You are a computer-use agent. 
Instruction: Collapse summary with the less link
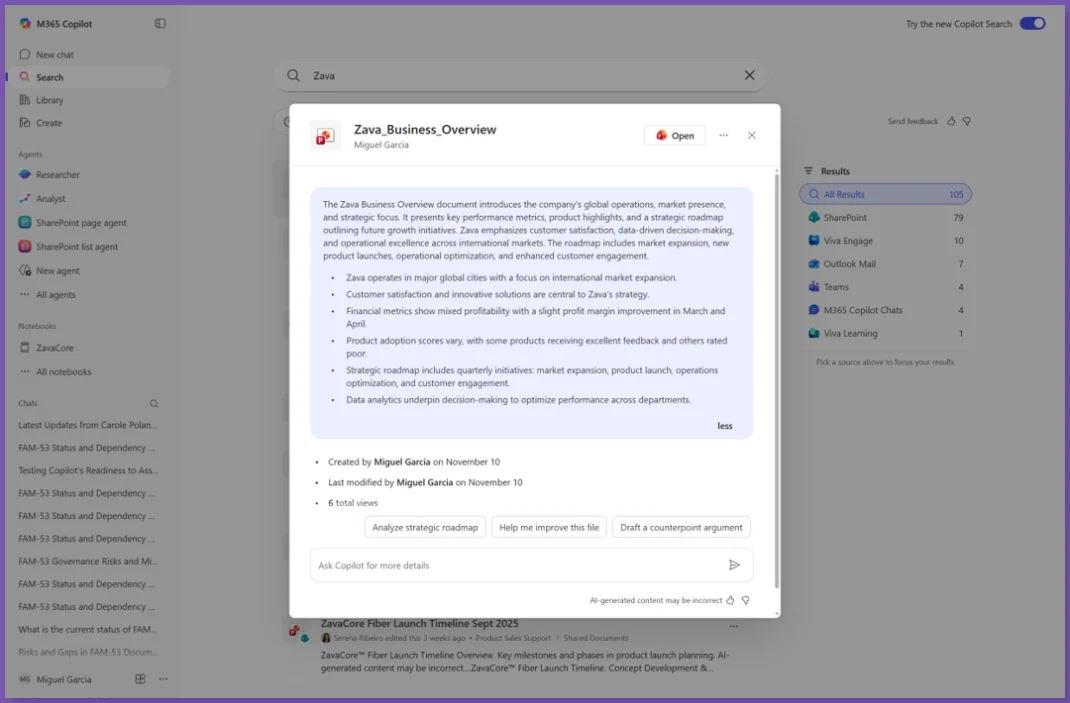pyautogui.click(x=724, y=426)
